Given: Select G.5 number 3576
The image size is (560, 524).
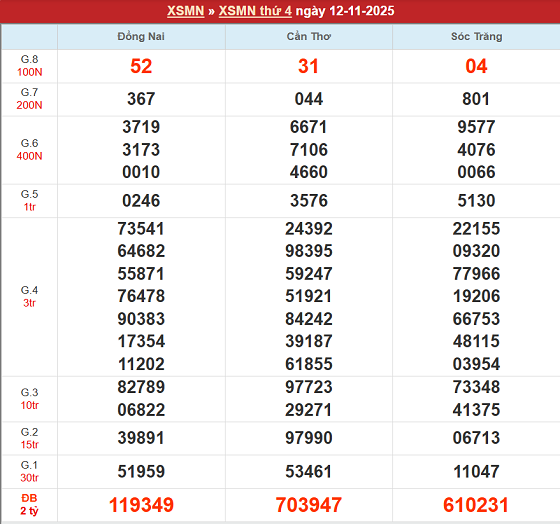Looking at the screenshot, I should [309, 201].
